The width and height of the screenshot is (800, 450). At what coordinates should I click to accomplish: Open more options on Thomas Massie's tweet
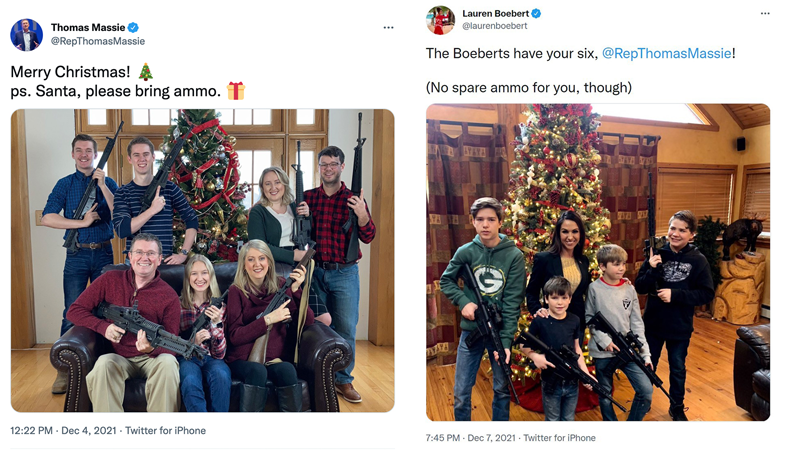click(389, 28)
